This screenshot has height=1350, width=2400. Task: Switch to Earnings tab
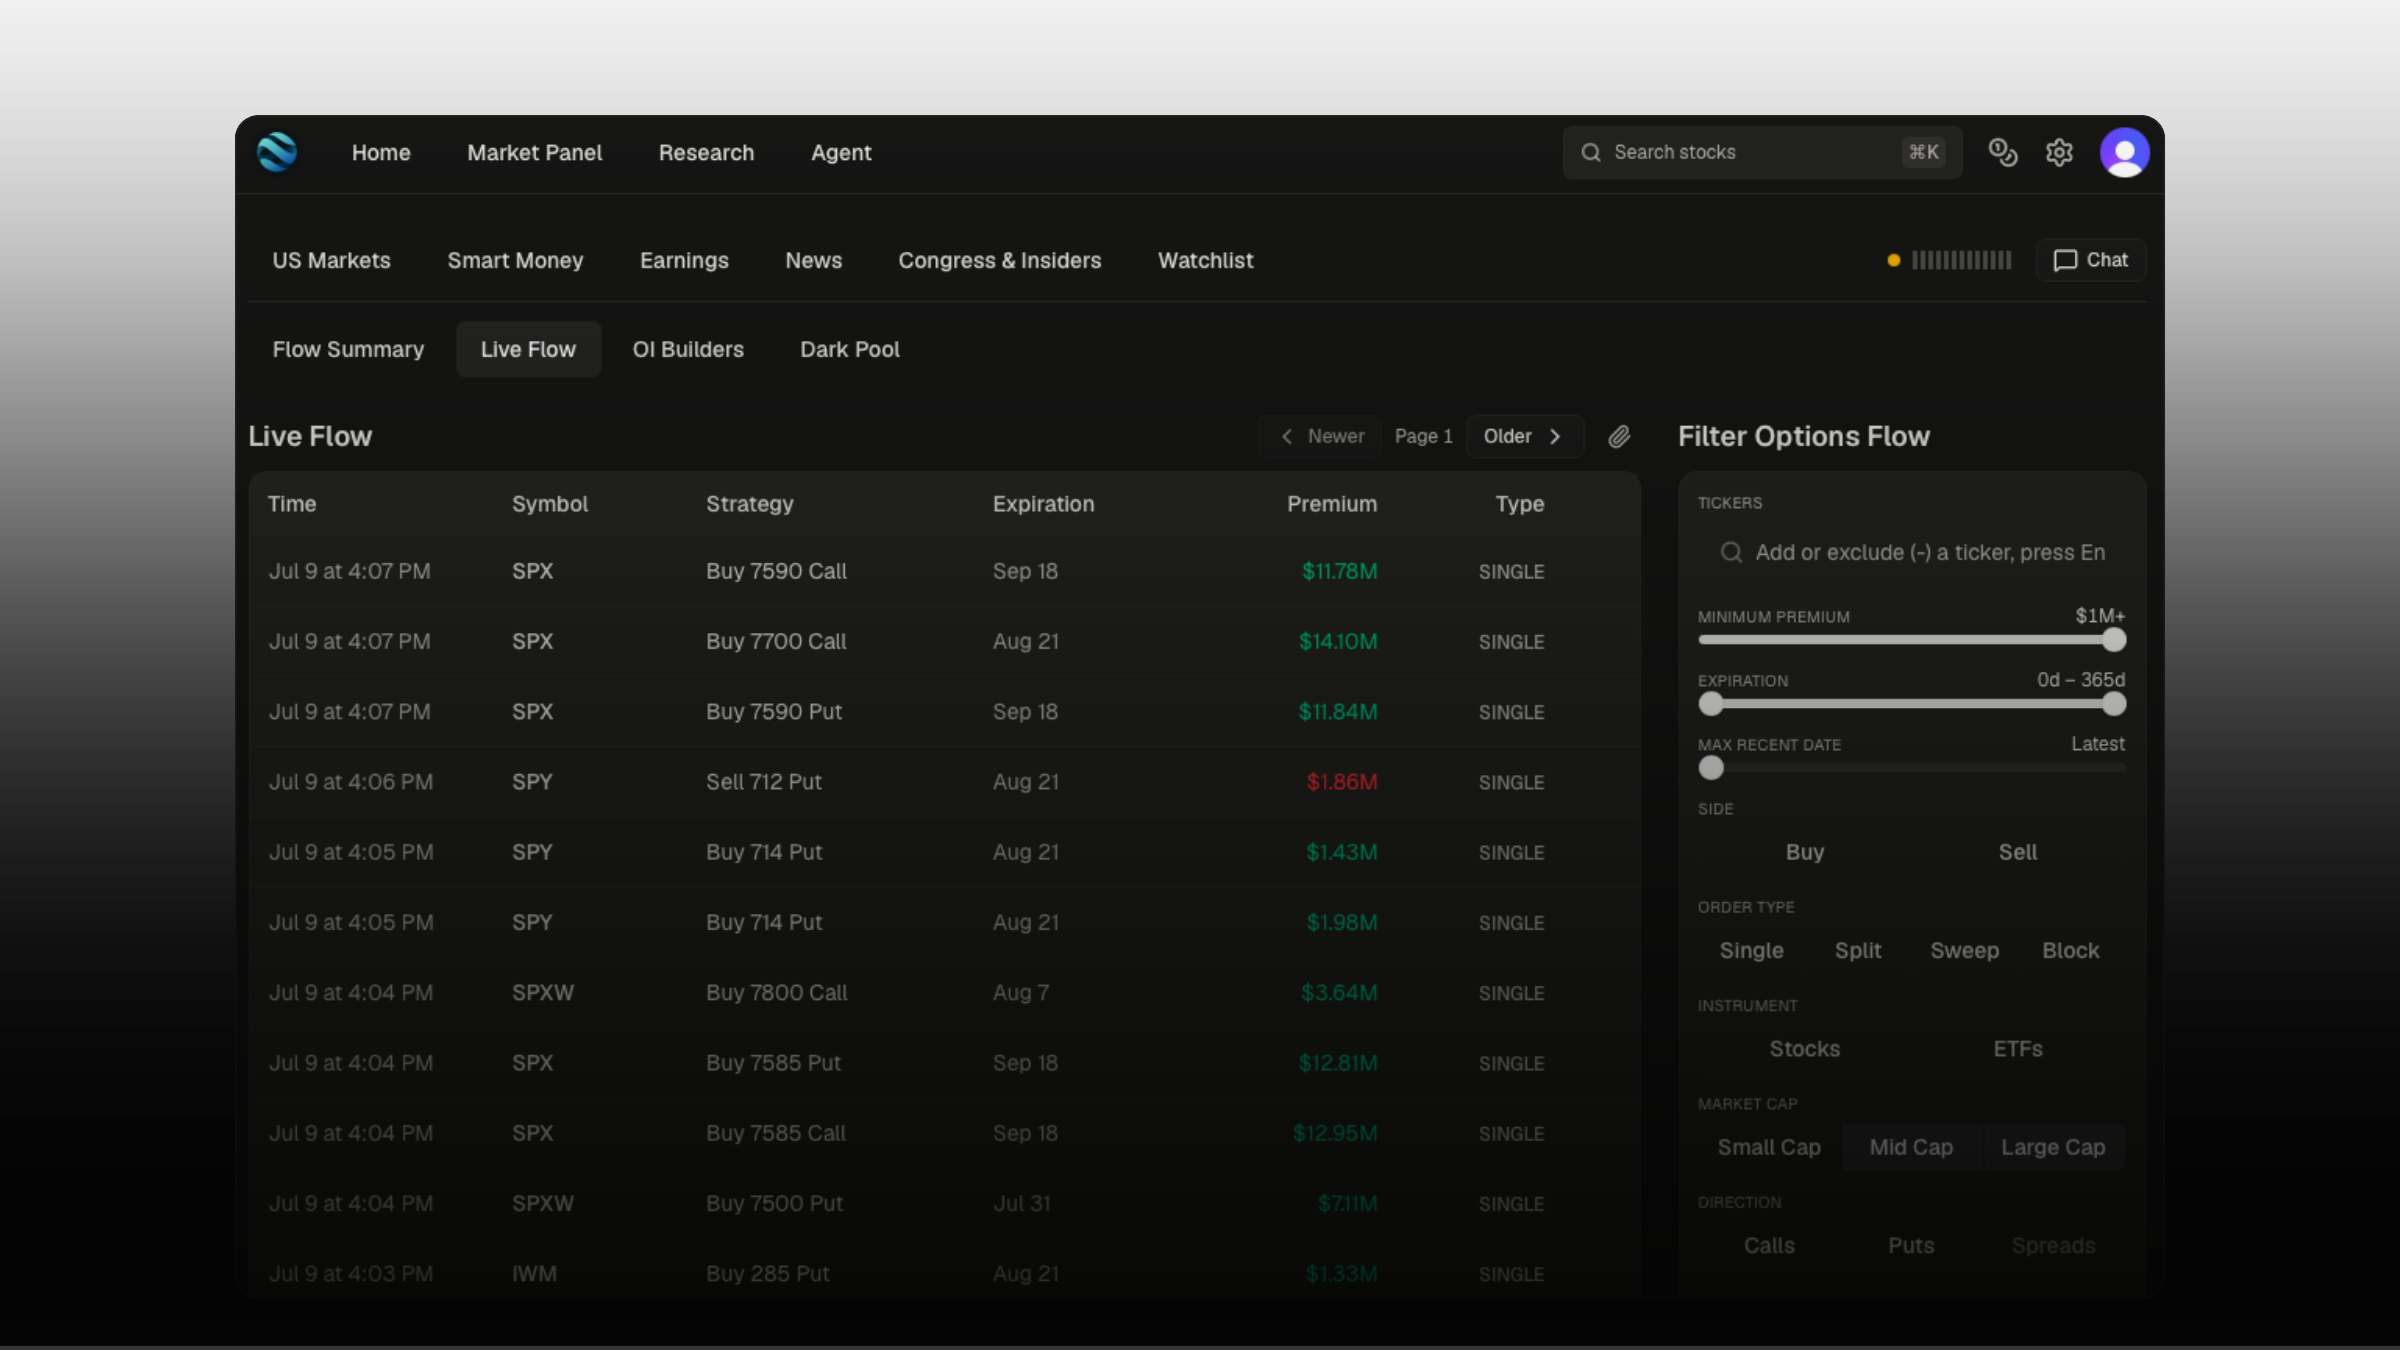684,260
